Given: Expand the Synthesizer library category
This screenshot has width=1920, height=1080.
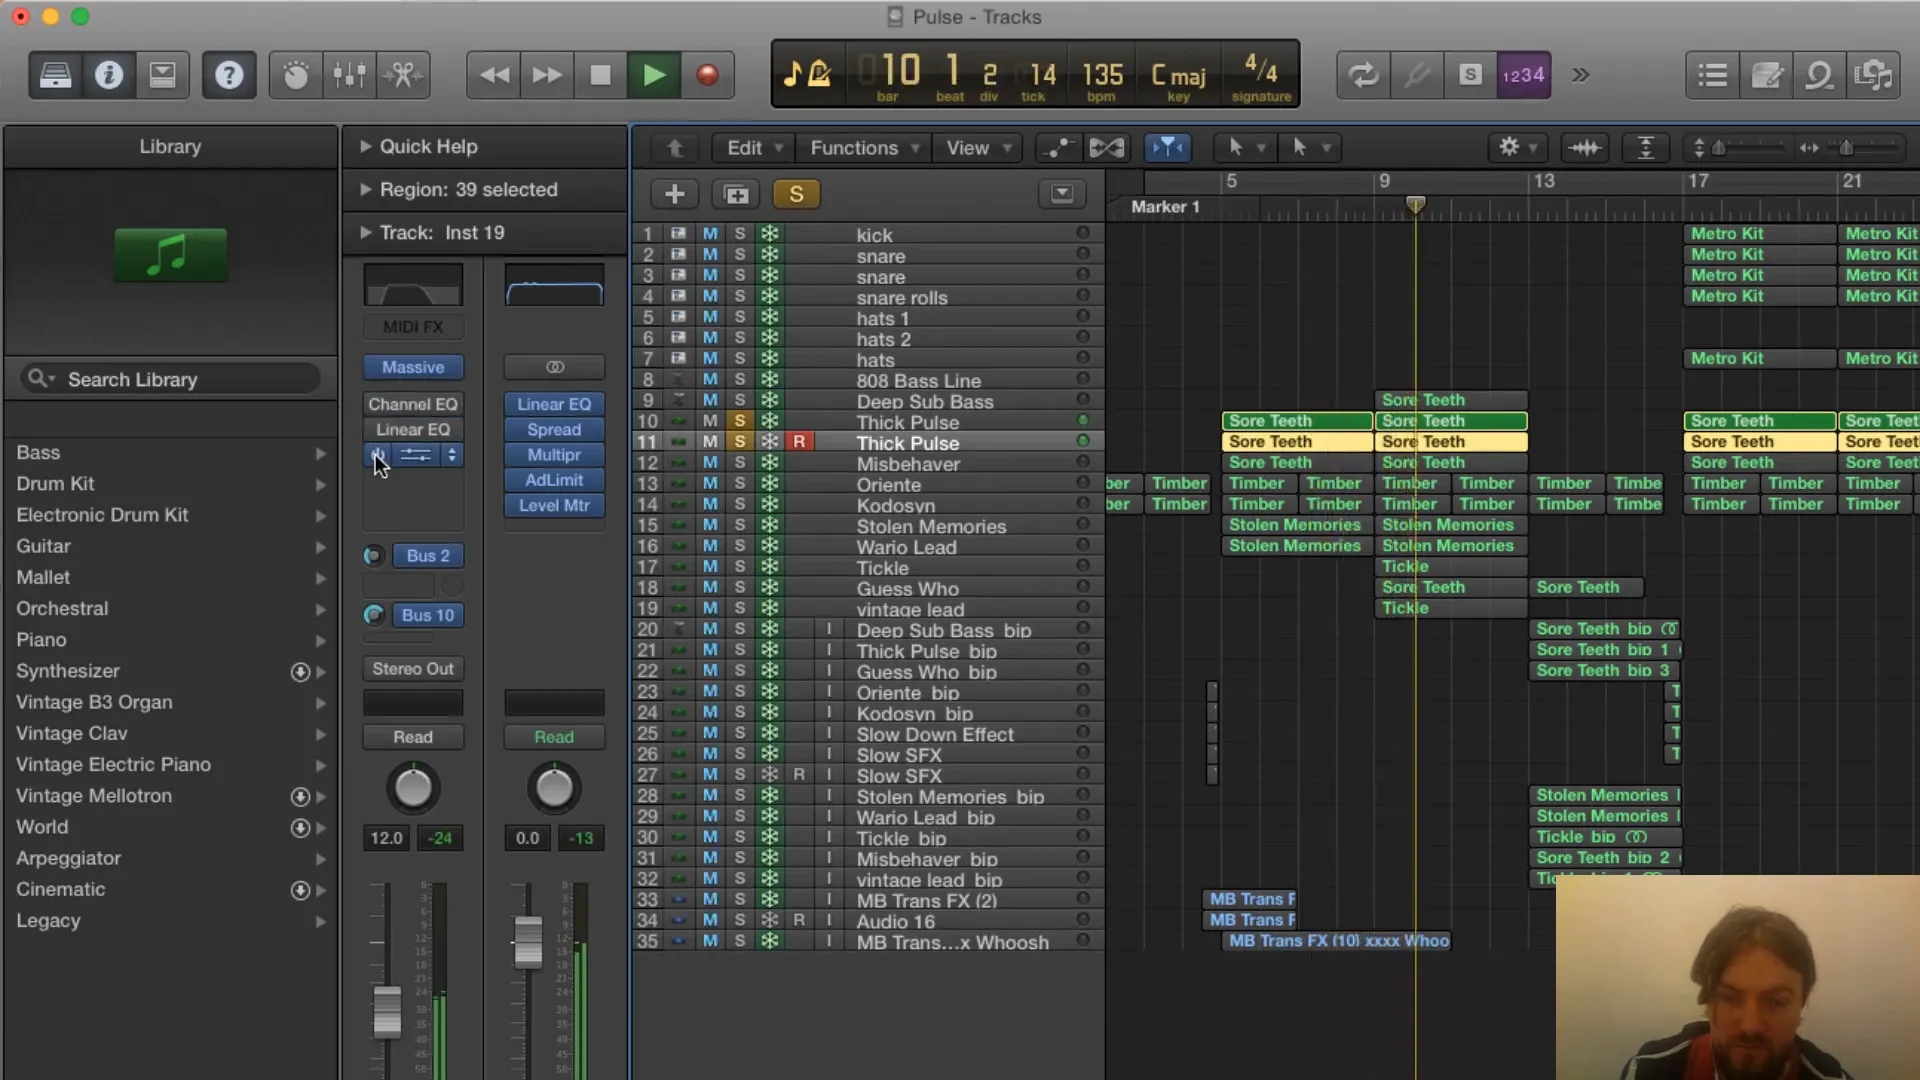Looking at the screenshot, I should click(321, 672).
